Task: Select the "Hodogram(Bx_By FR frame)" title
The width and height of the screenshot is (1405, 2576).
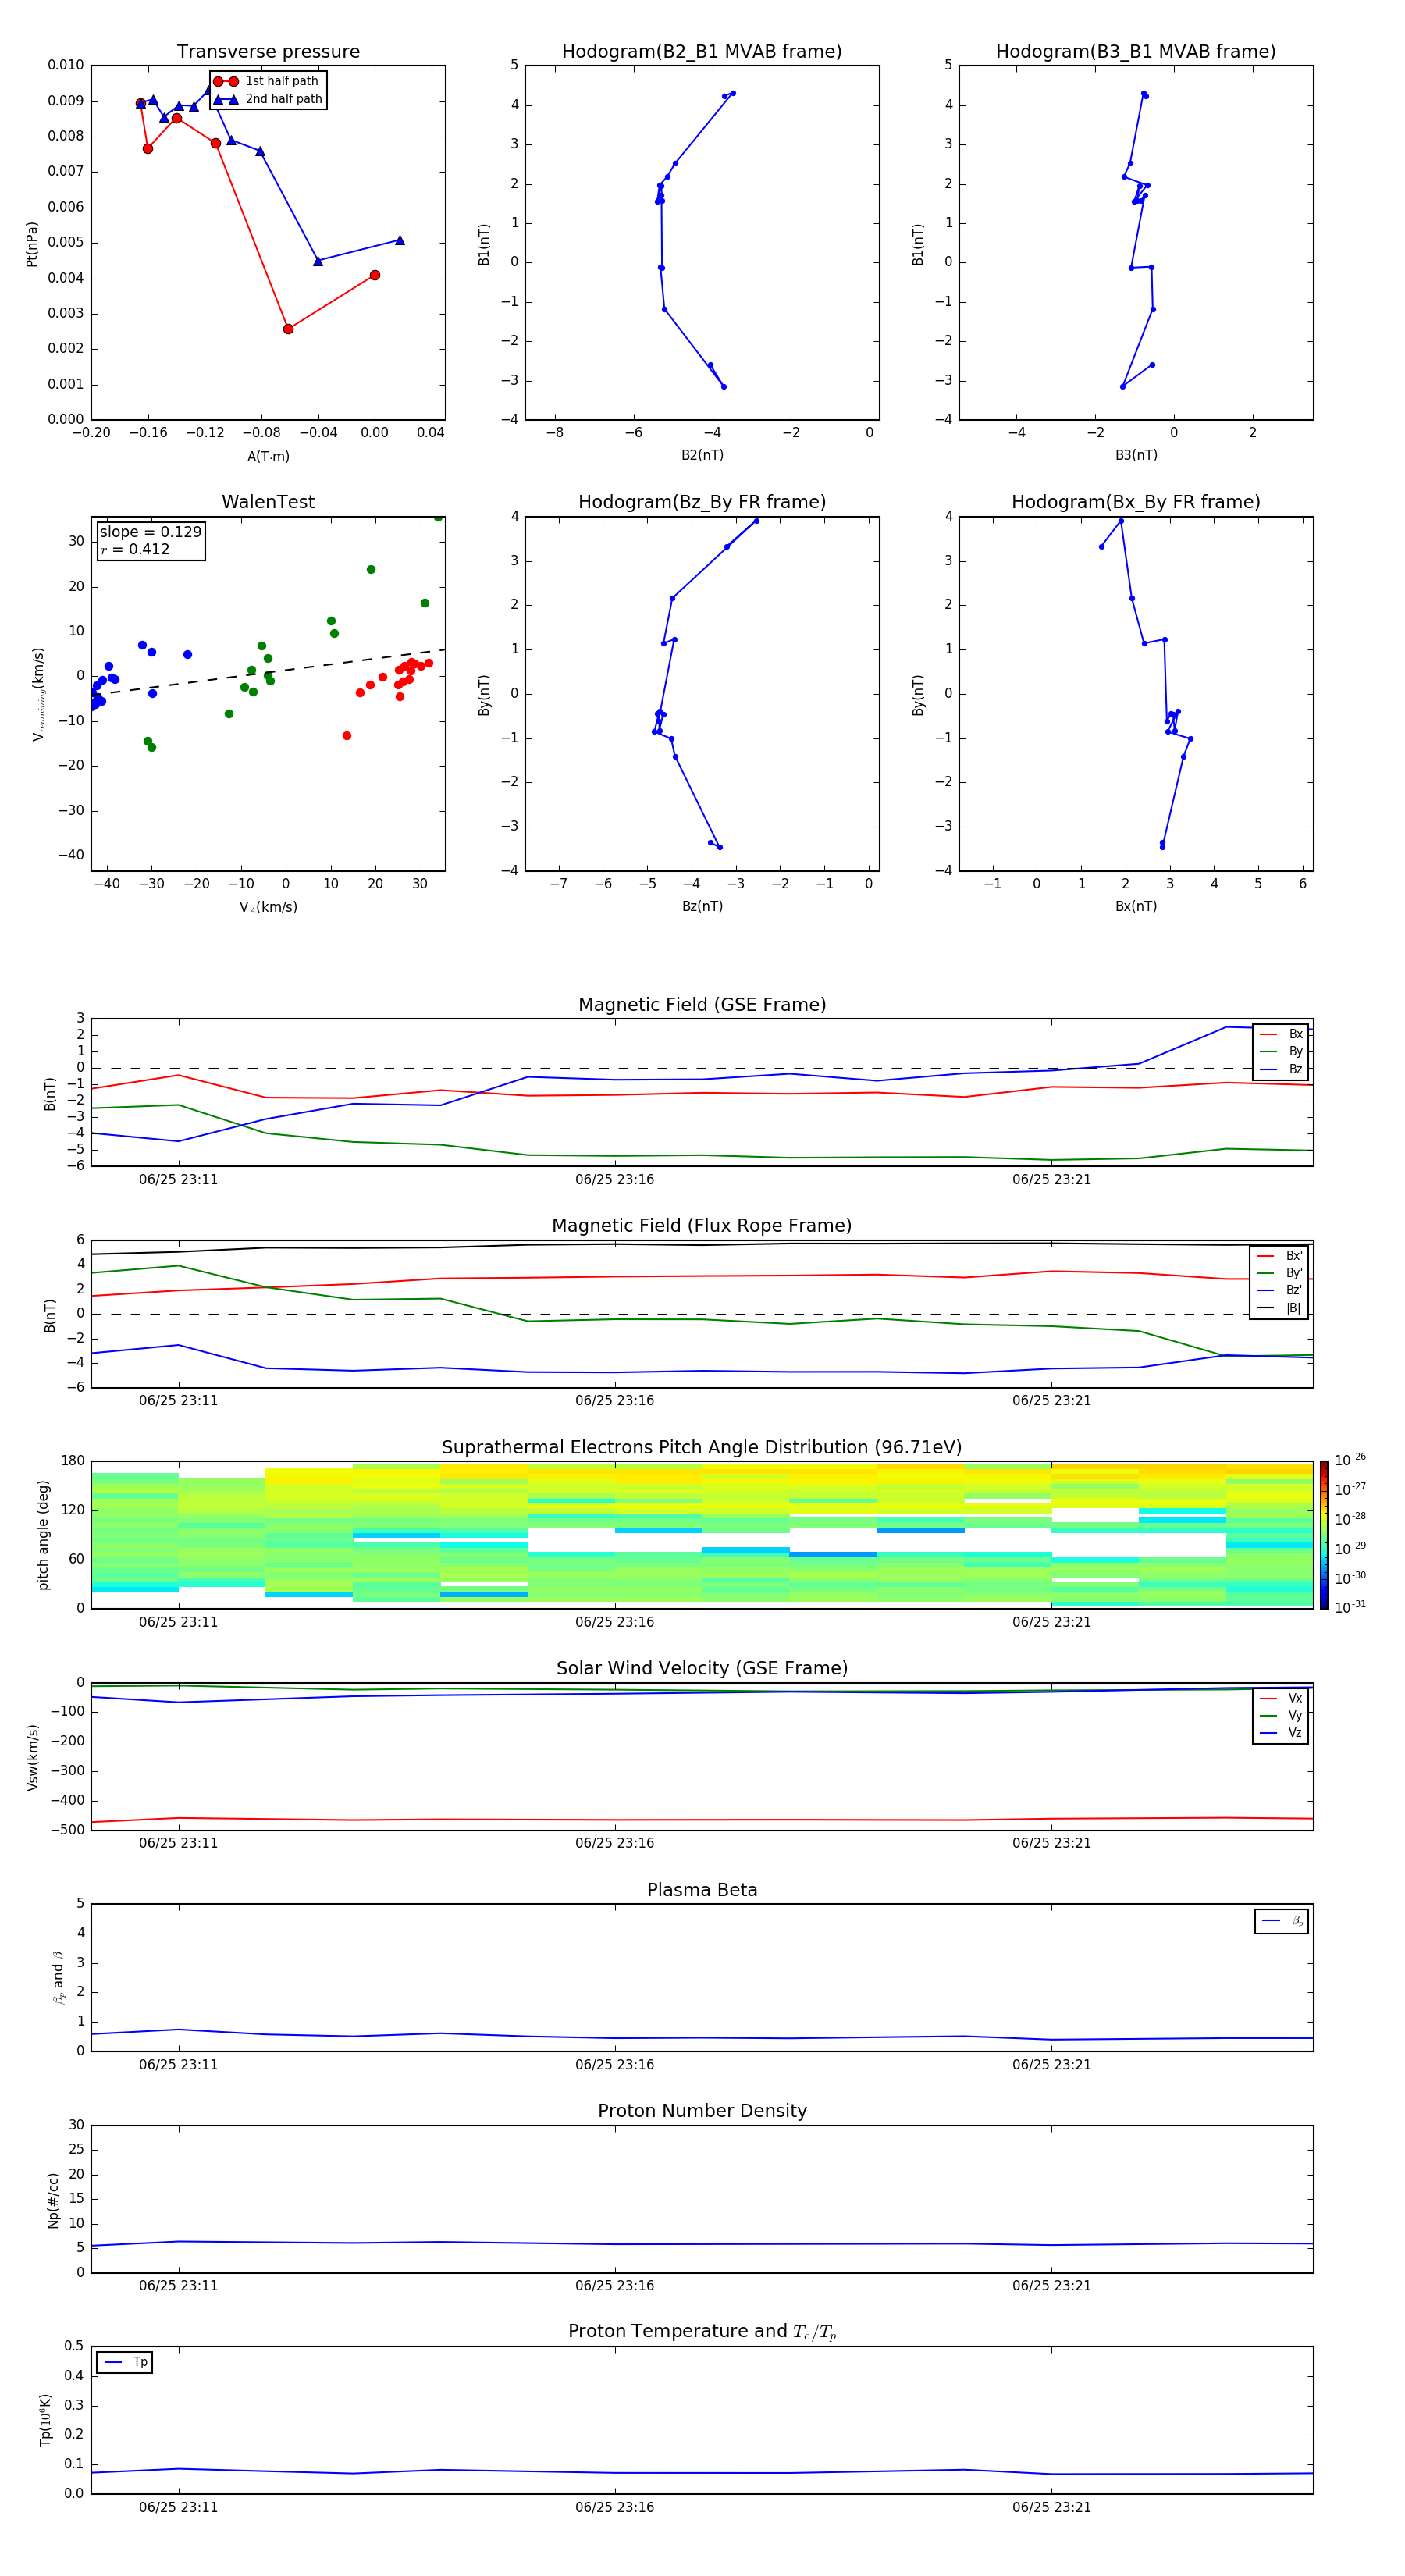Action: click(1136, 502)
